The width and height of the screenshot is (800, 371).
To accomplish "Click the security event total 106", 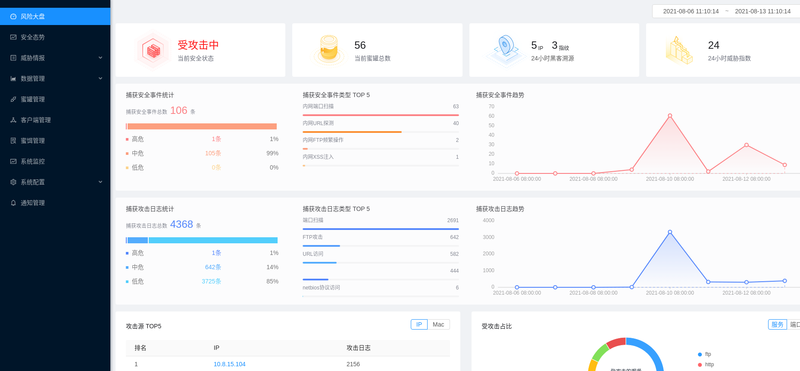I will tap(179, 110).
